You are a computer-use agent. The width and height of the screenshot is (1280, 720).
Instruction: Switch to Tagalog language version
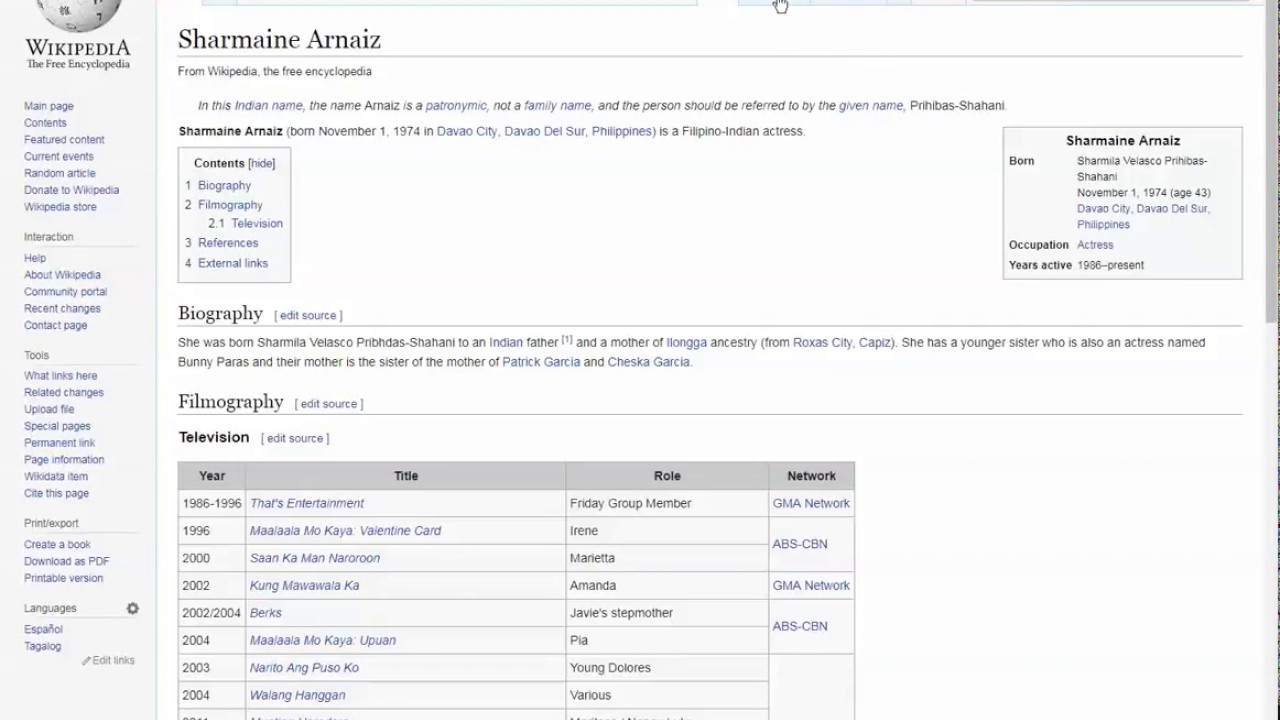[x=42, y=646]
